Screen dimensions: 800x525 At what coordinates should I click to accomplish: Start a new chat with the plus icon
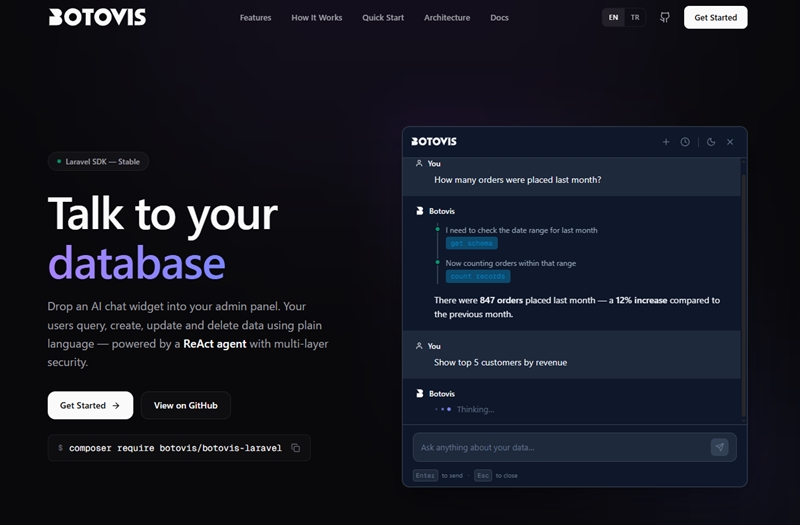tap(666, 142)
